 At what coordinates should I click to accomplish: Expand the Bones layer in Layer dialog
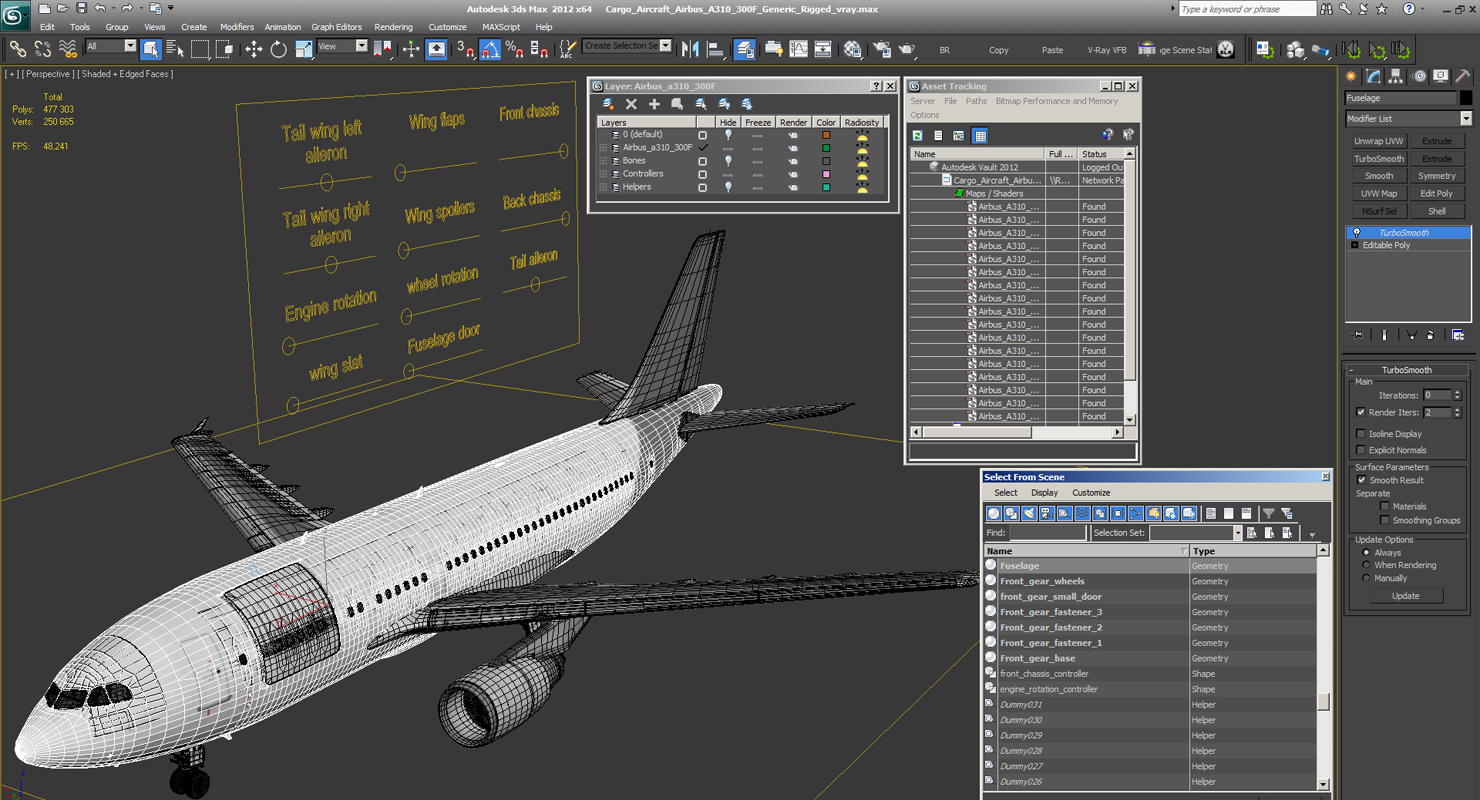[603, 161]
